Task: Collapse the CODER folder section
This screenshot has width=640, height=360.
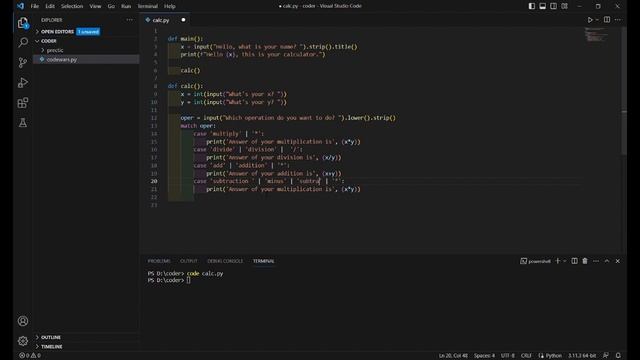Action: [x=49, y=41]
